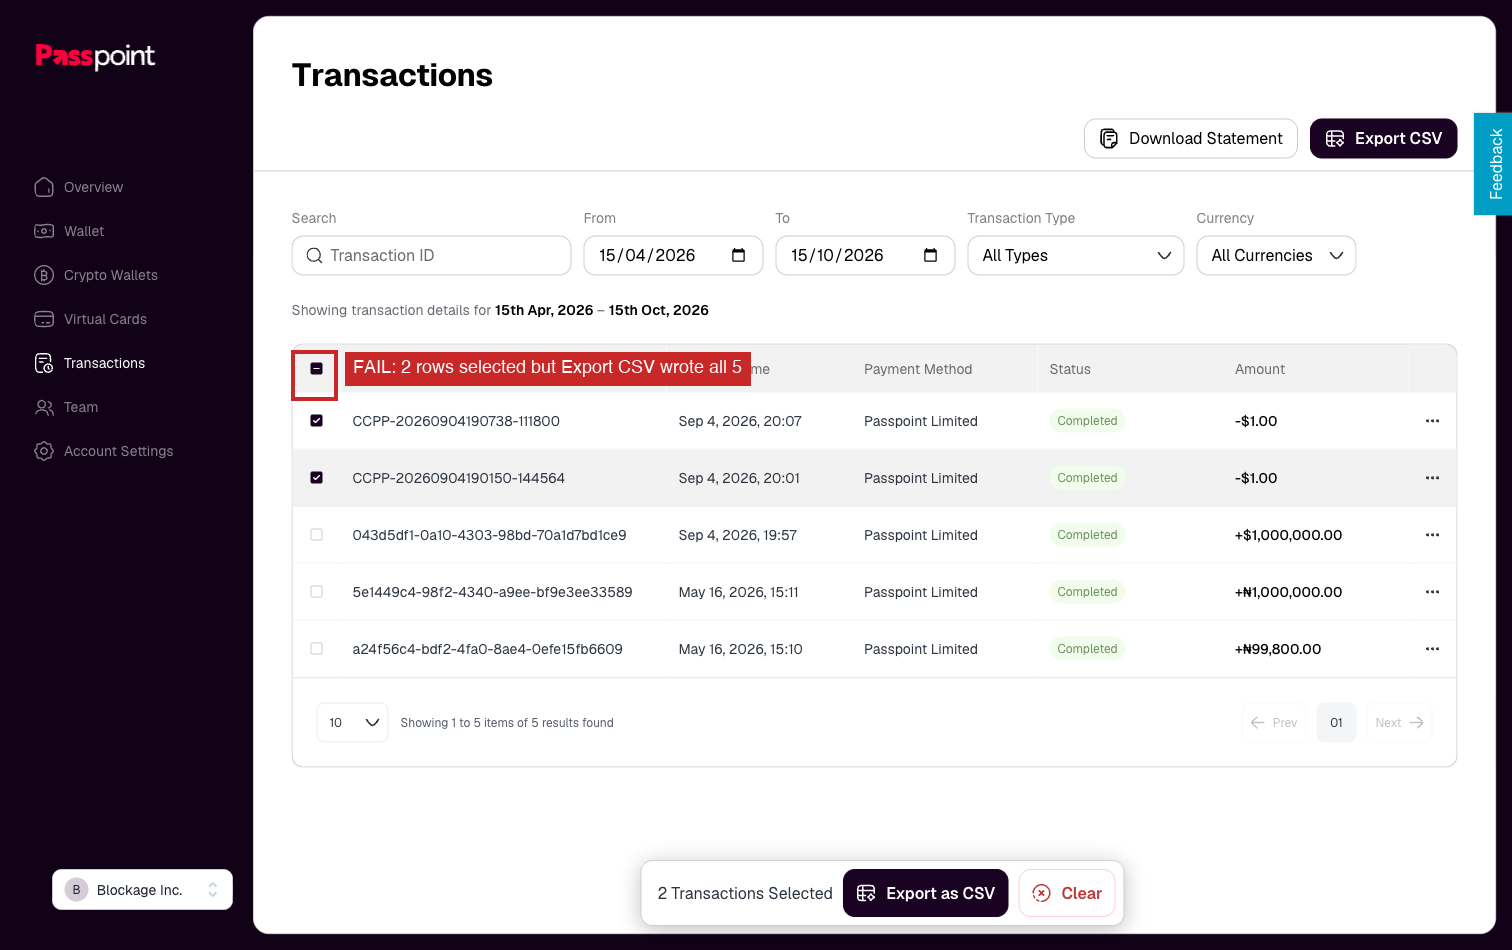Uncheck the CCPP-20260904190150-144564 row checkbox
Viewport: 1512px width, 950px height.
pos(316,478)
